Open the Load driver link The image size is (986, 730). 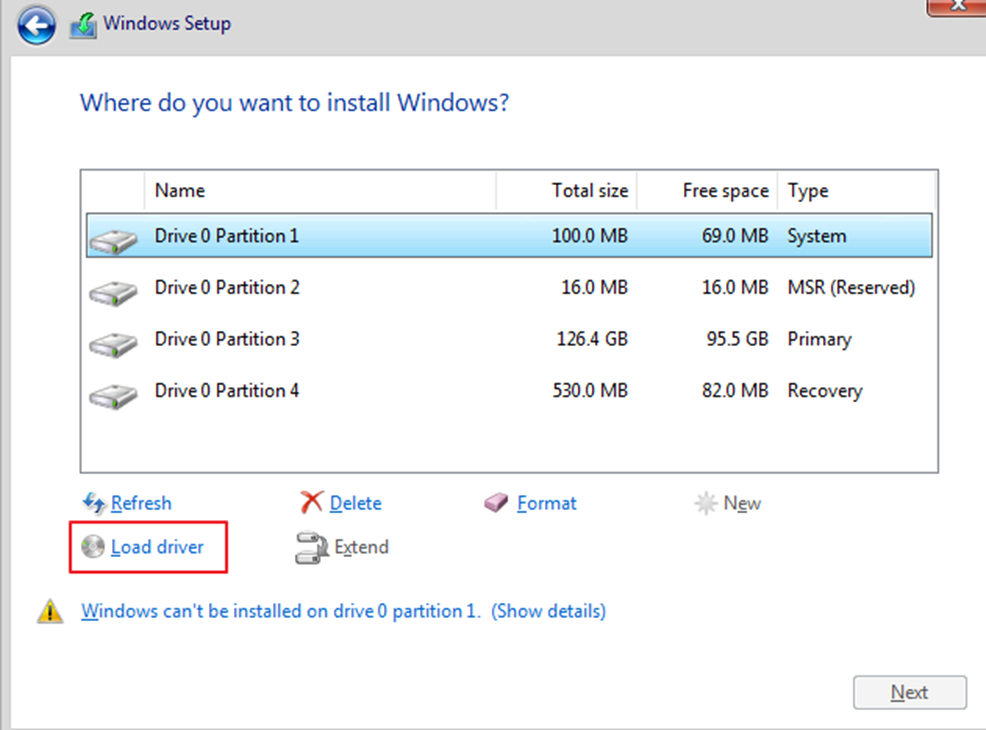point(157,547)
